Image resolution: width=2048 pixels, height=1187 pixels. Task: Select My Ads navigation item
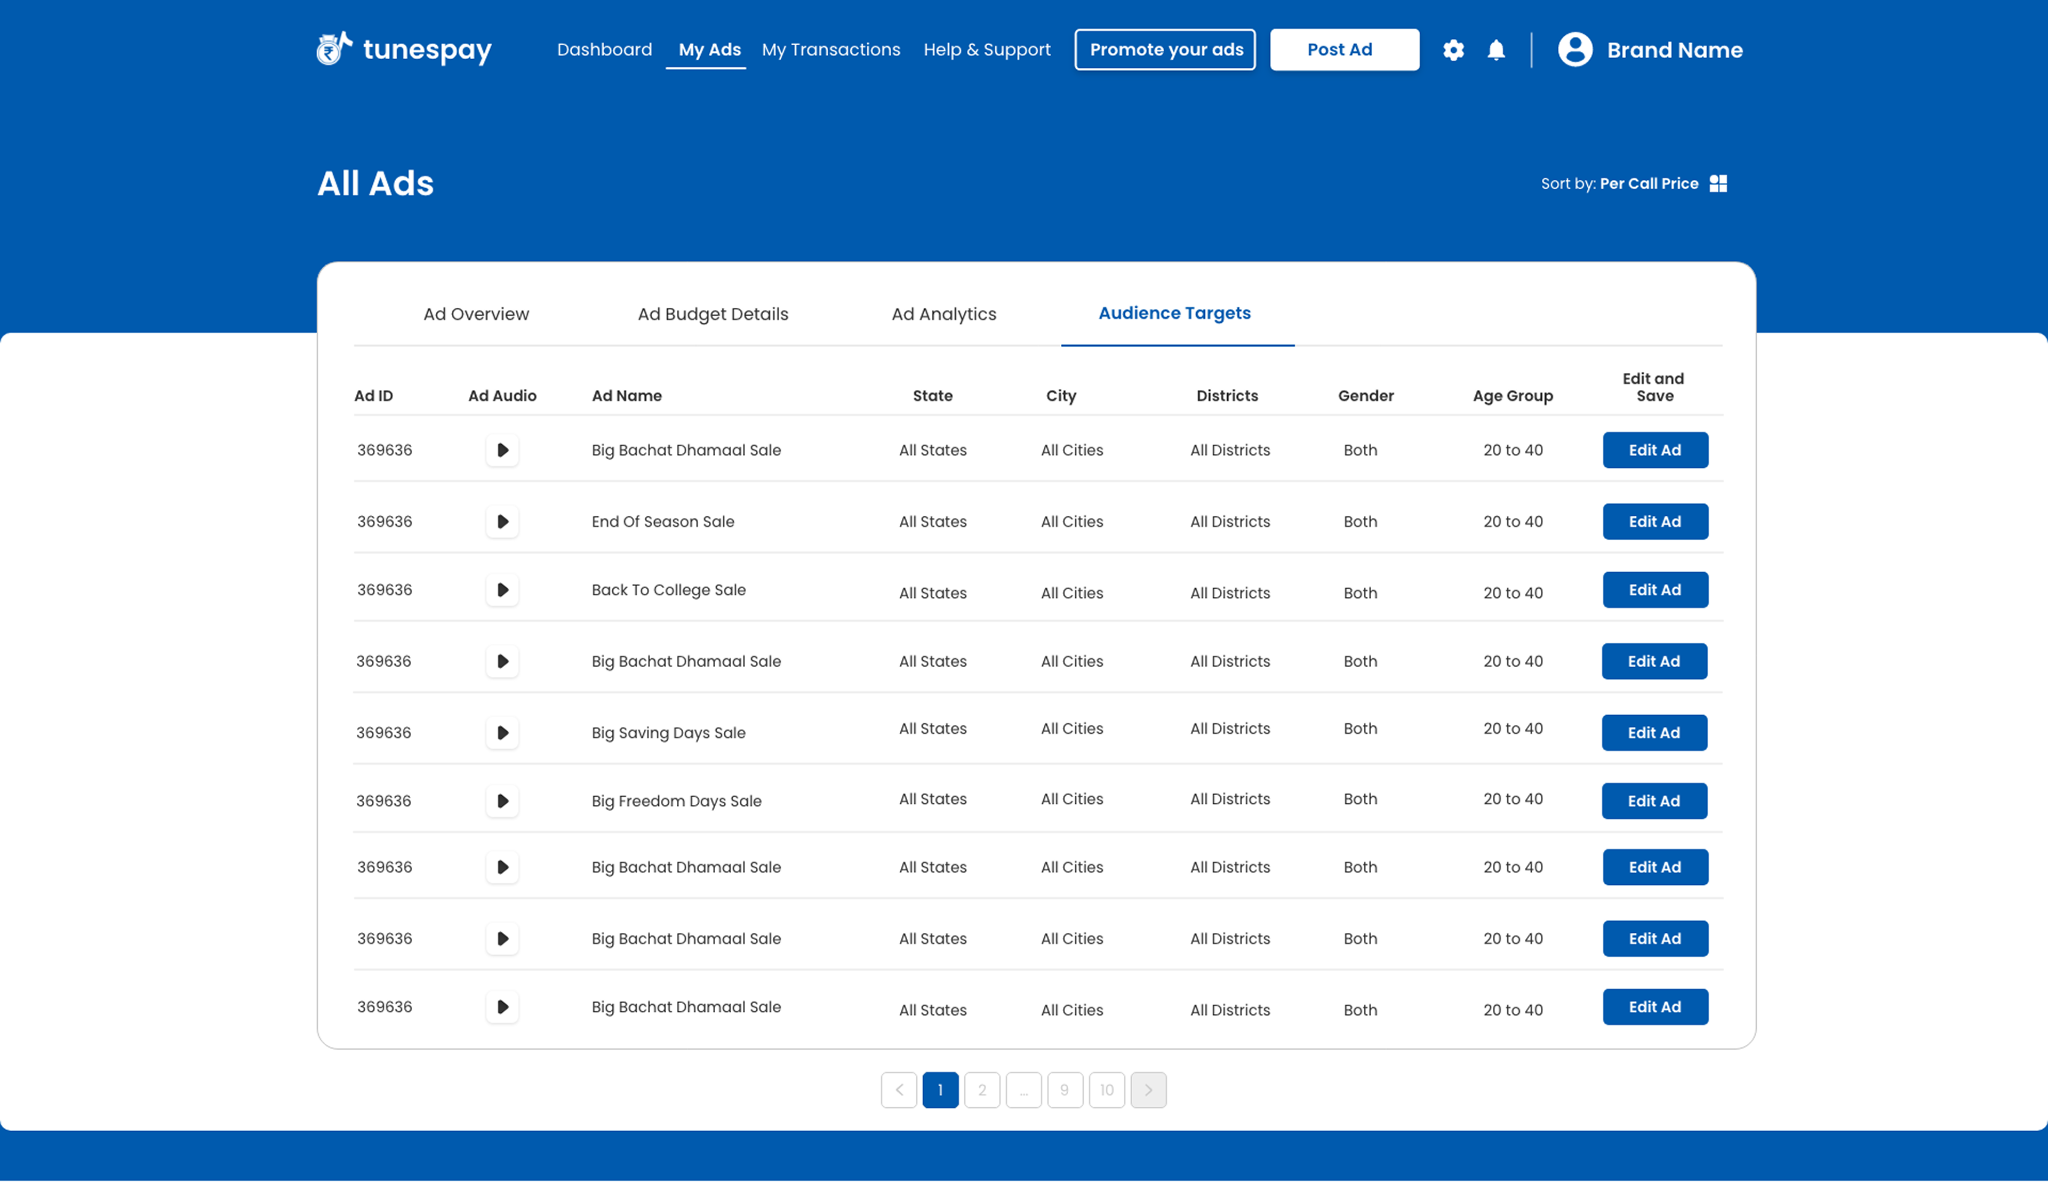[709, 49]
